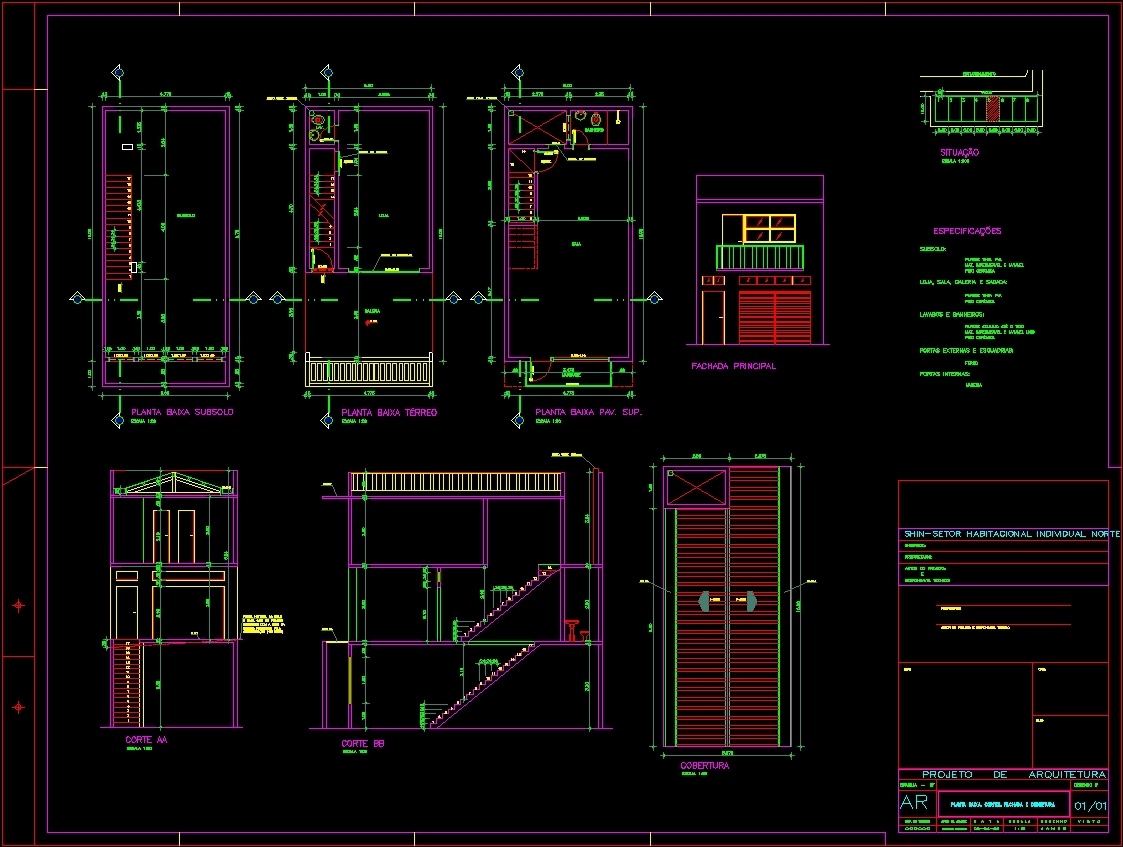Click the PLANTA BAIXA SUBSOLO label
This screenshot has width=1123, height=847.
tap(182, 411)
